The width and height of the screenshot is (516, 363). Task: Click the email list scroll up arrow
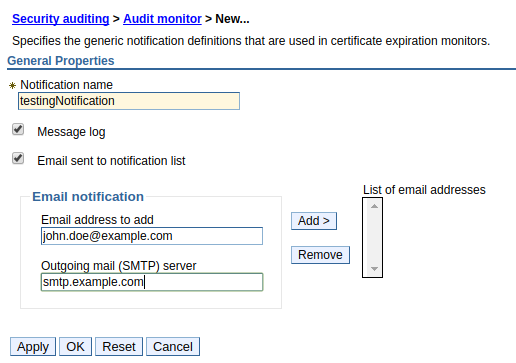(374, 206)
